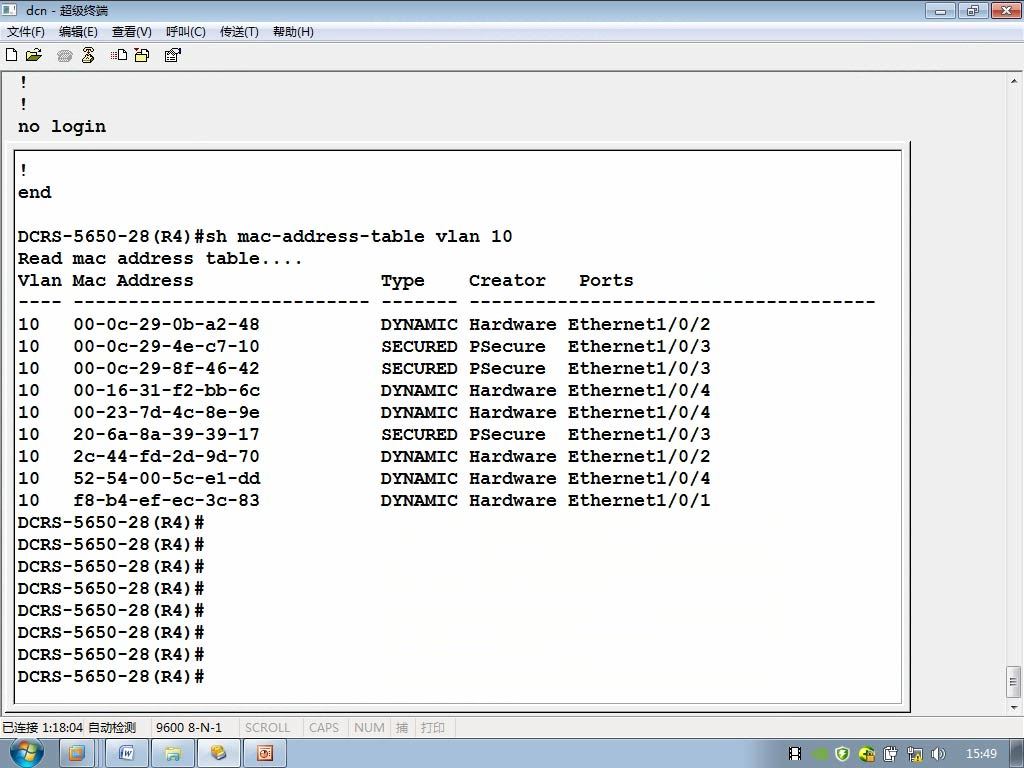Click MAC address 00-0c-29-4e-c7-10

click(167, 347)
